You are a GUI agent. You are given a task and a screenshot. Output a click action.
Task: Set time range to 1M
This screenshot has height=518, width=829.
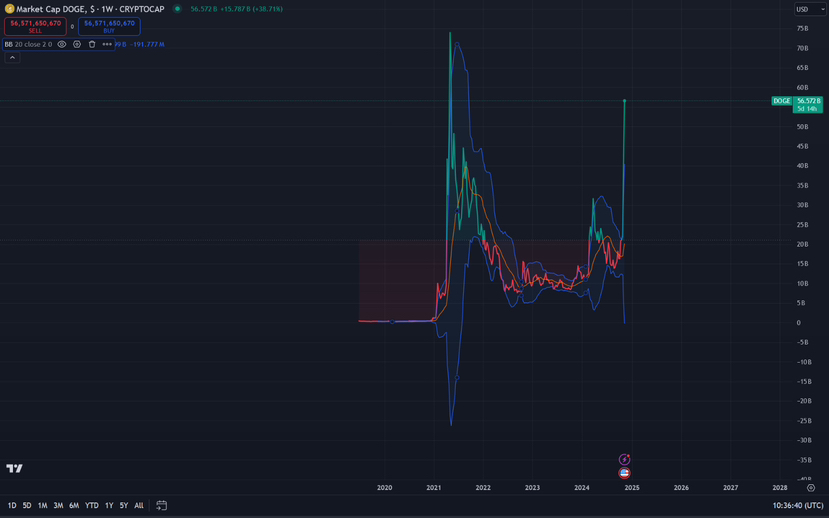42,505
